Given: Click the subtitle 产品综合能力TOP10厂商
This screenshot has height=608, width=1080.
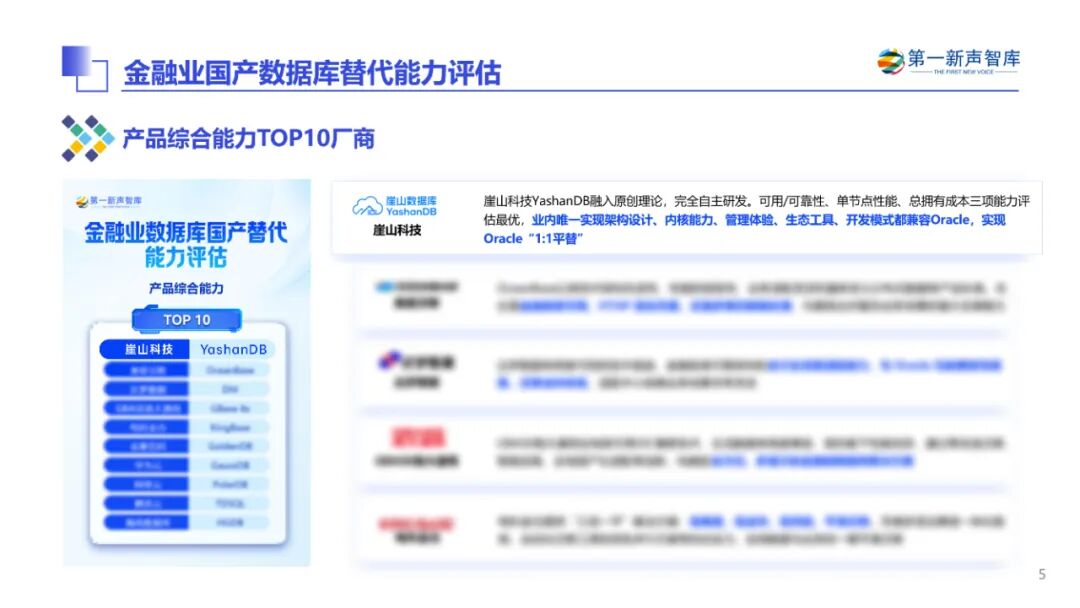Looking at the screenshot, I should pyautogui.click(x=248, y=138).
